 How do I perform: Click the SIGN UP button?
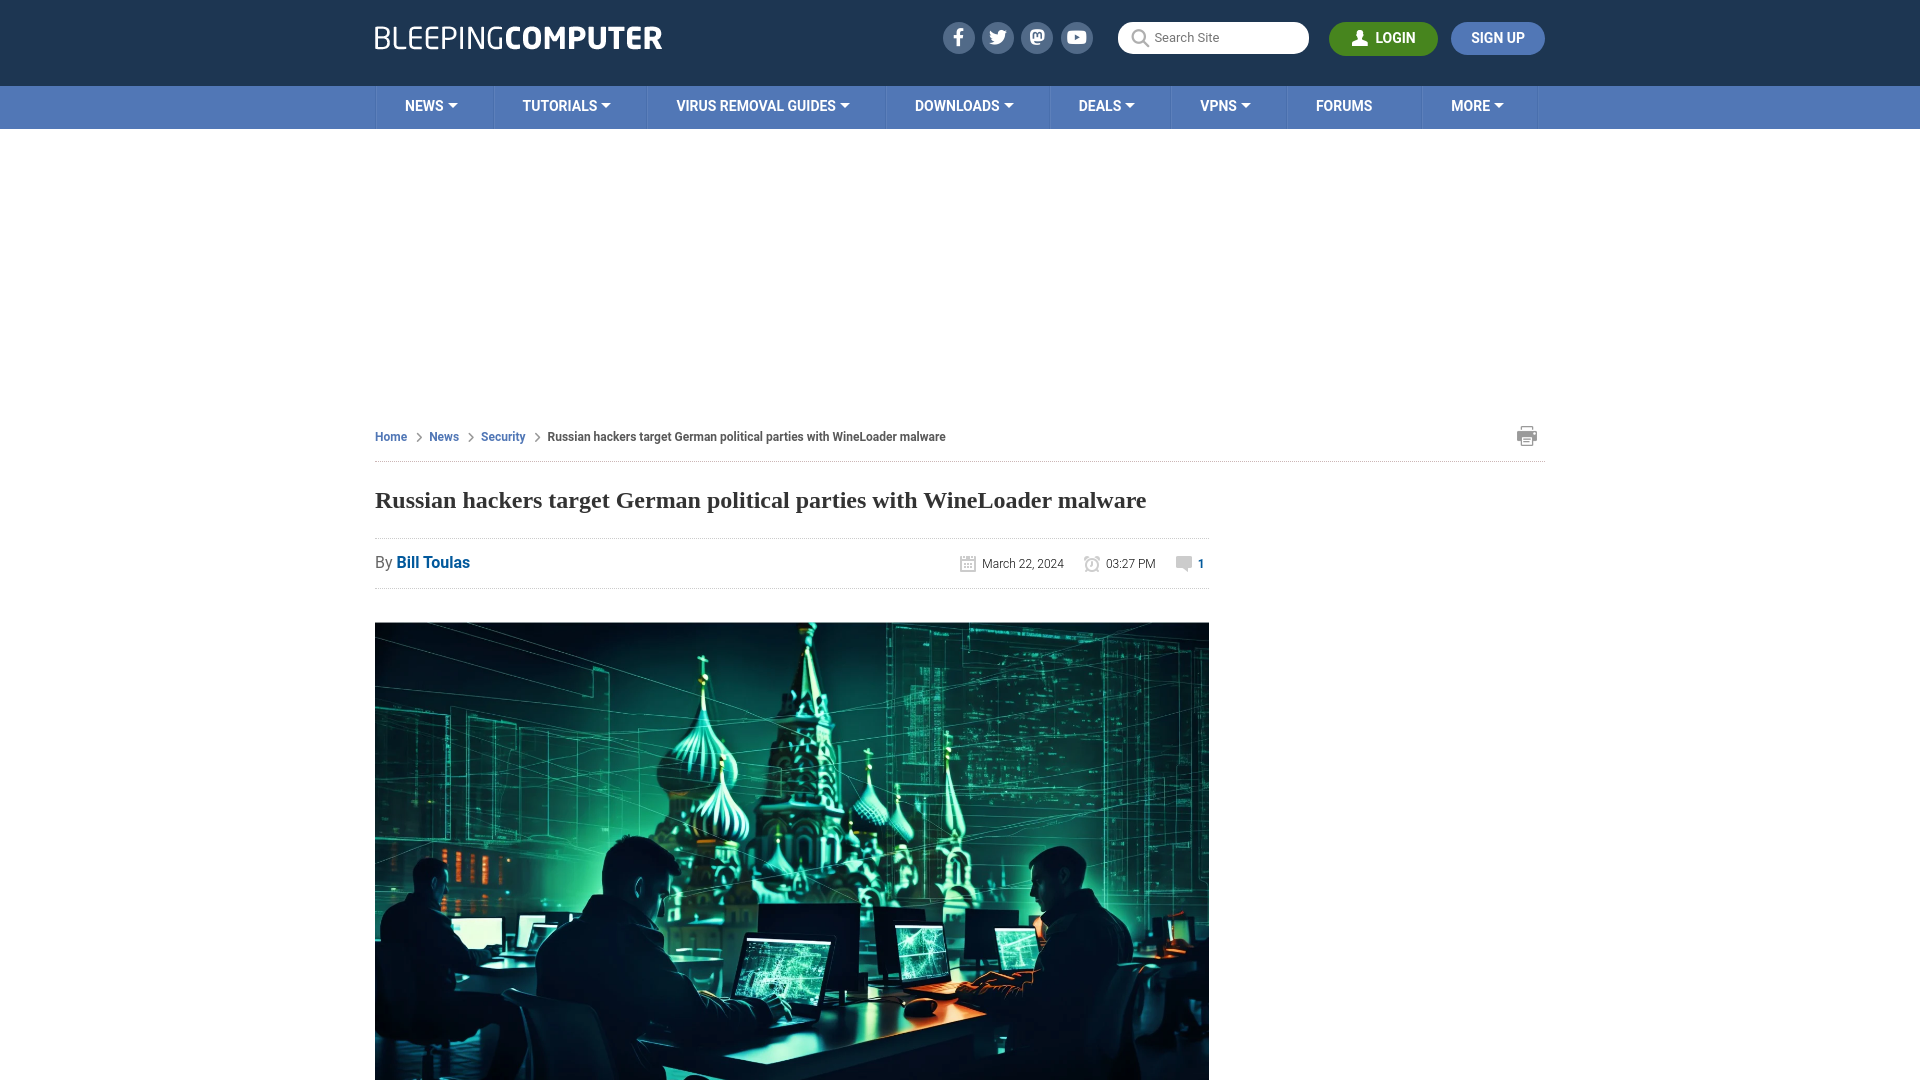click(1497, 37)
